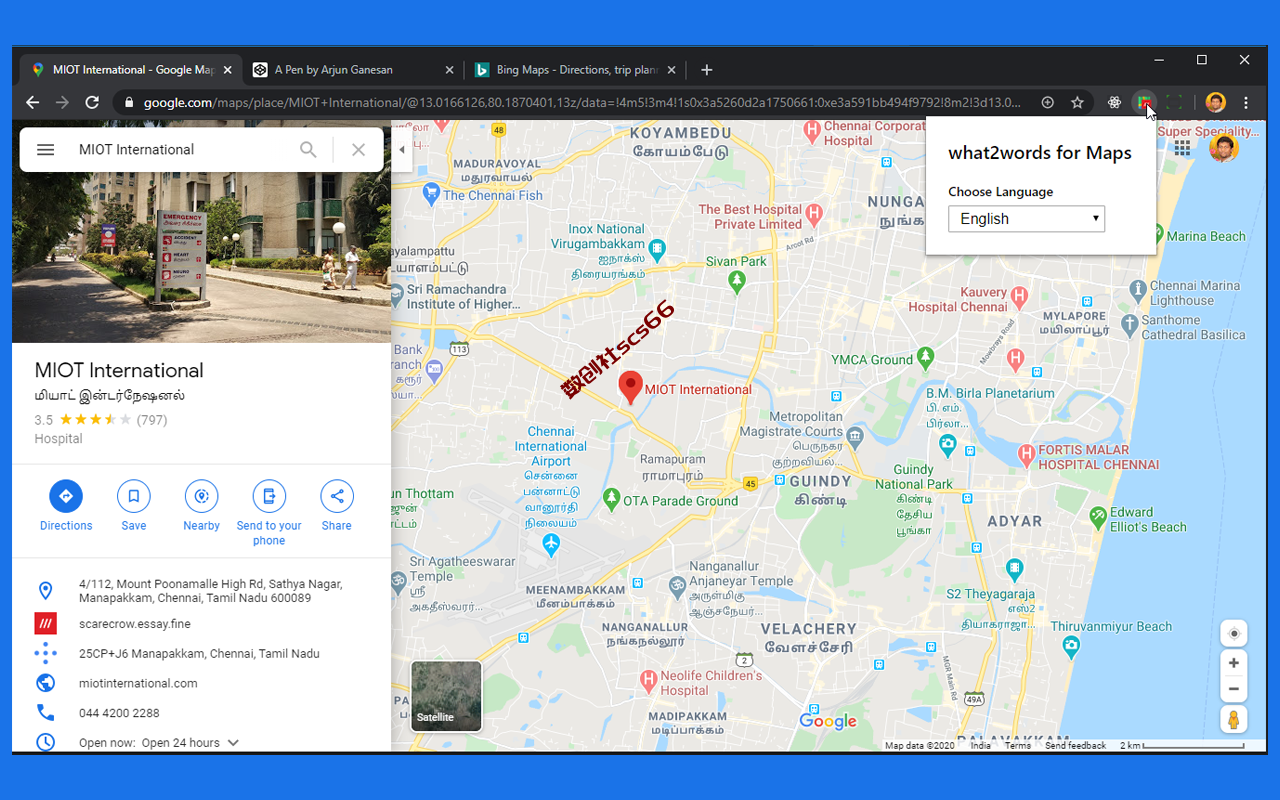The image size is (1280, 800).
Task: Click the MIOT International search field
Action: [180, 150]
